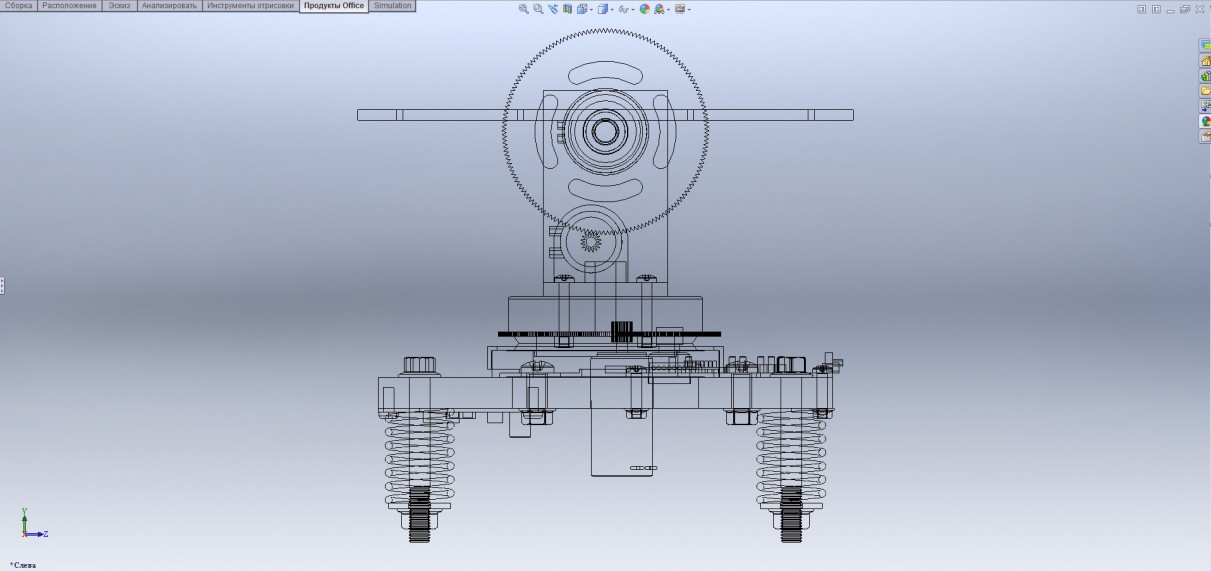Open the SolidWorks Resources task pane tab
This screenshot has height=571, width=1211.
click(x=1205, y=45)
